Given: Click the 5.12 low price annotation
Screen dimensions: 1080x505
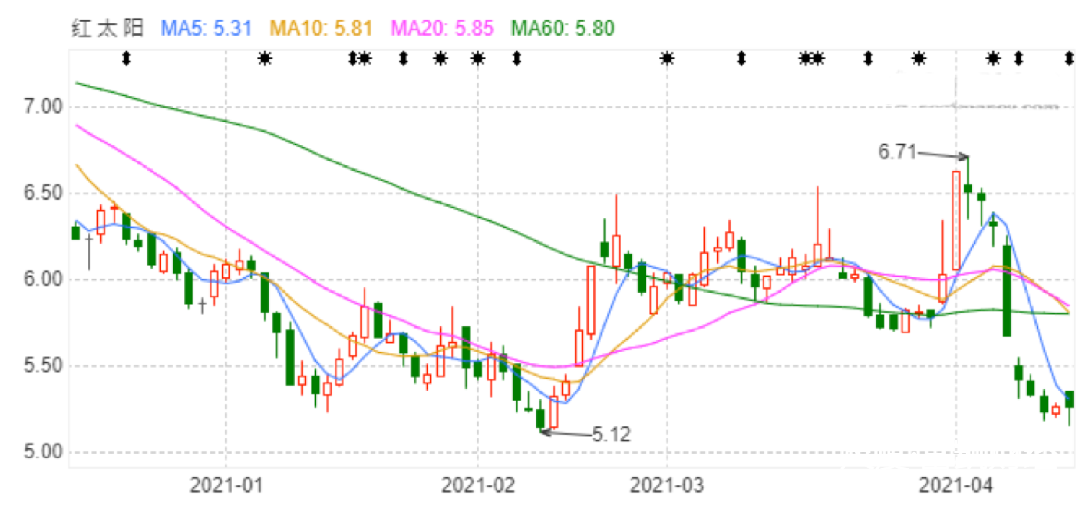Looking at the screenshot, I should point(611,434).
